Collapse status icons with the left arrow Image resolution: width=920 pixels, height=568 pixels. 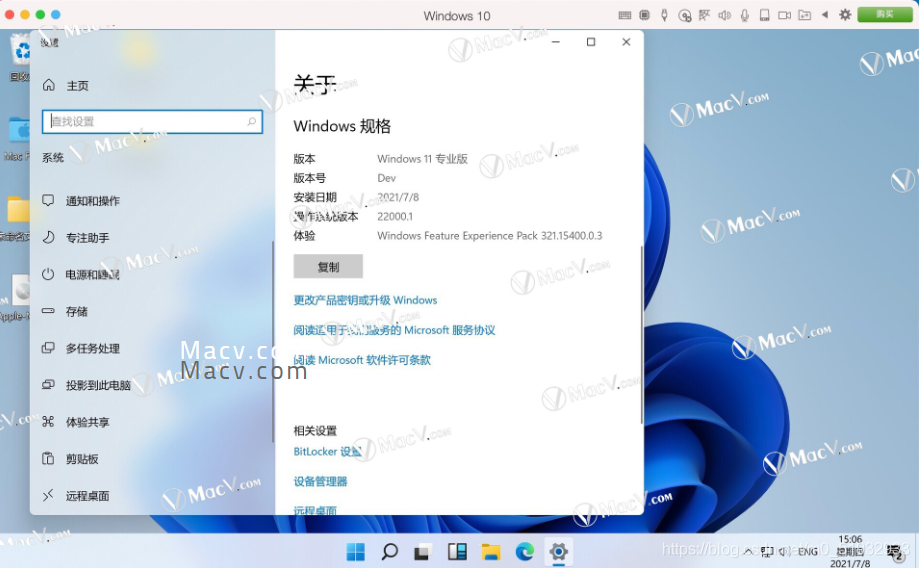825,15
